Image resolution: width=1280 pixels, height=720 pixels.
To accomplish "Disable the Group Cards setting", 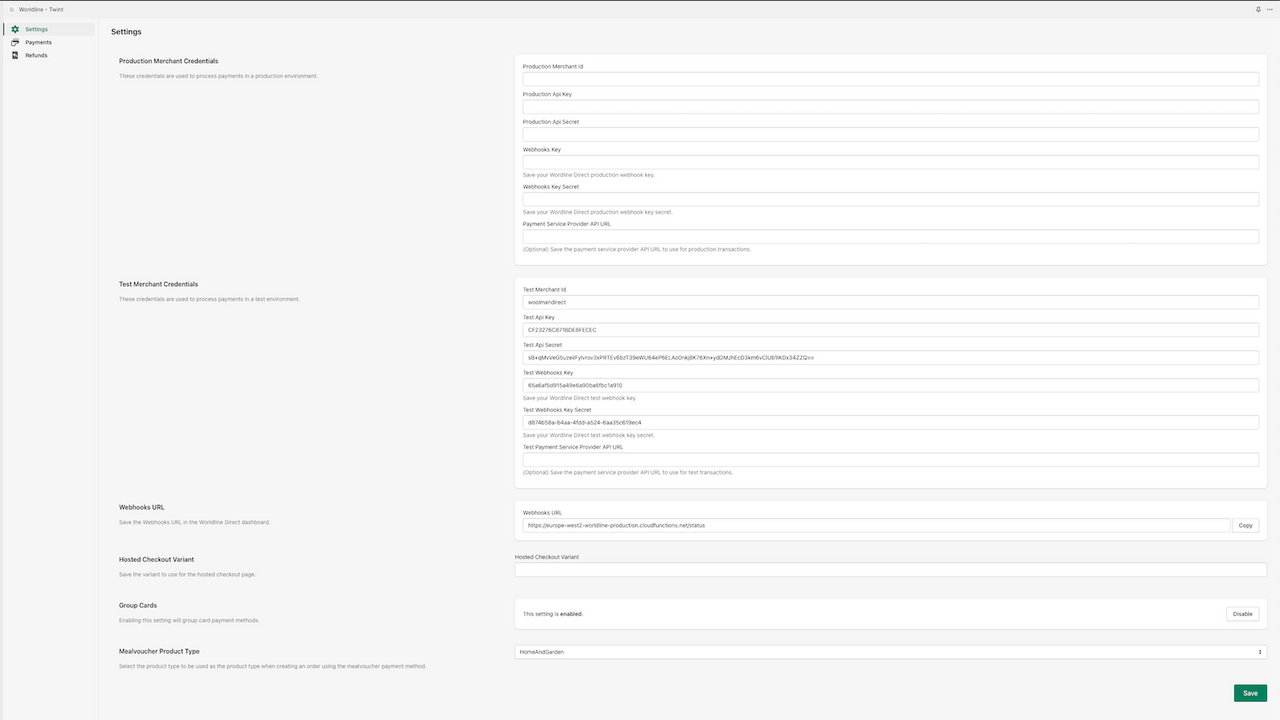I will [x=1242, y=614].
